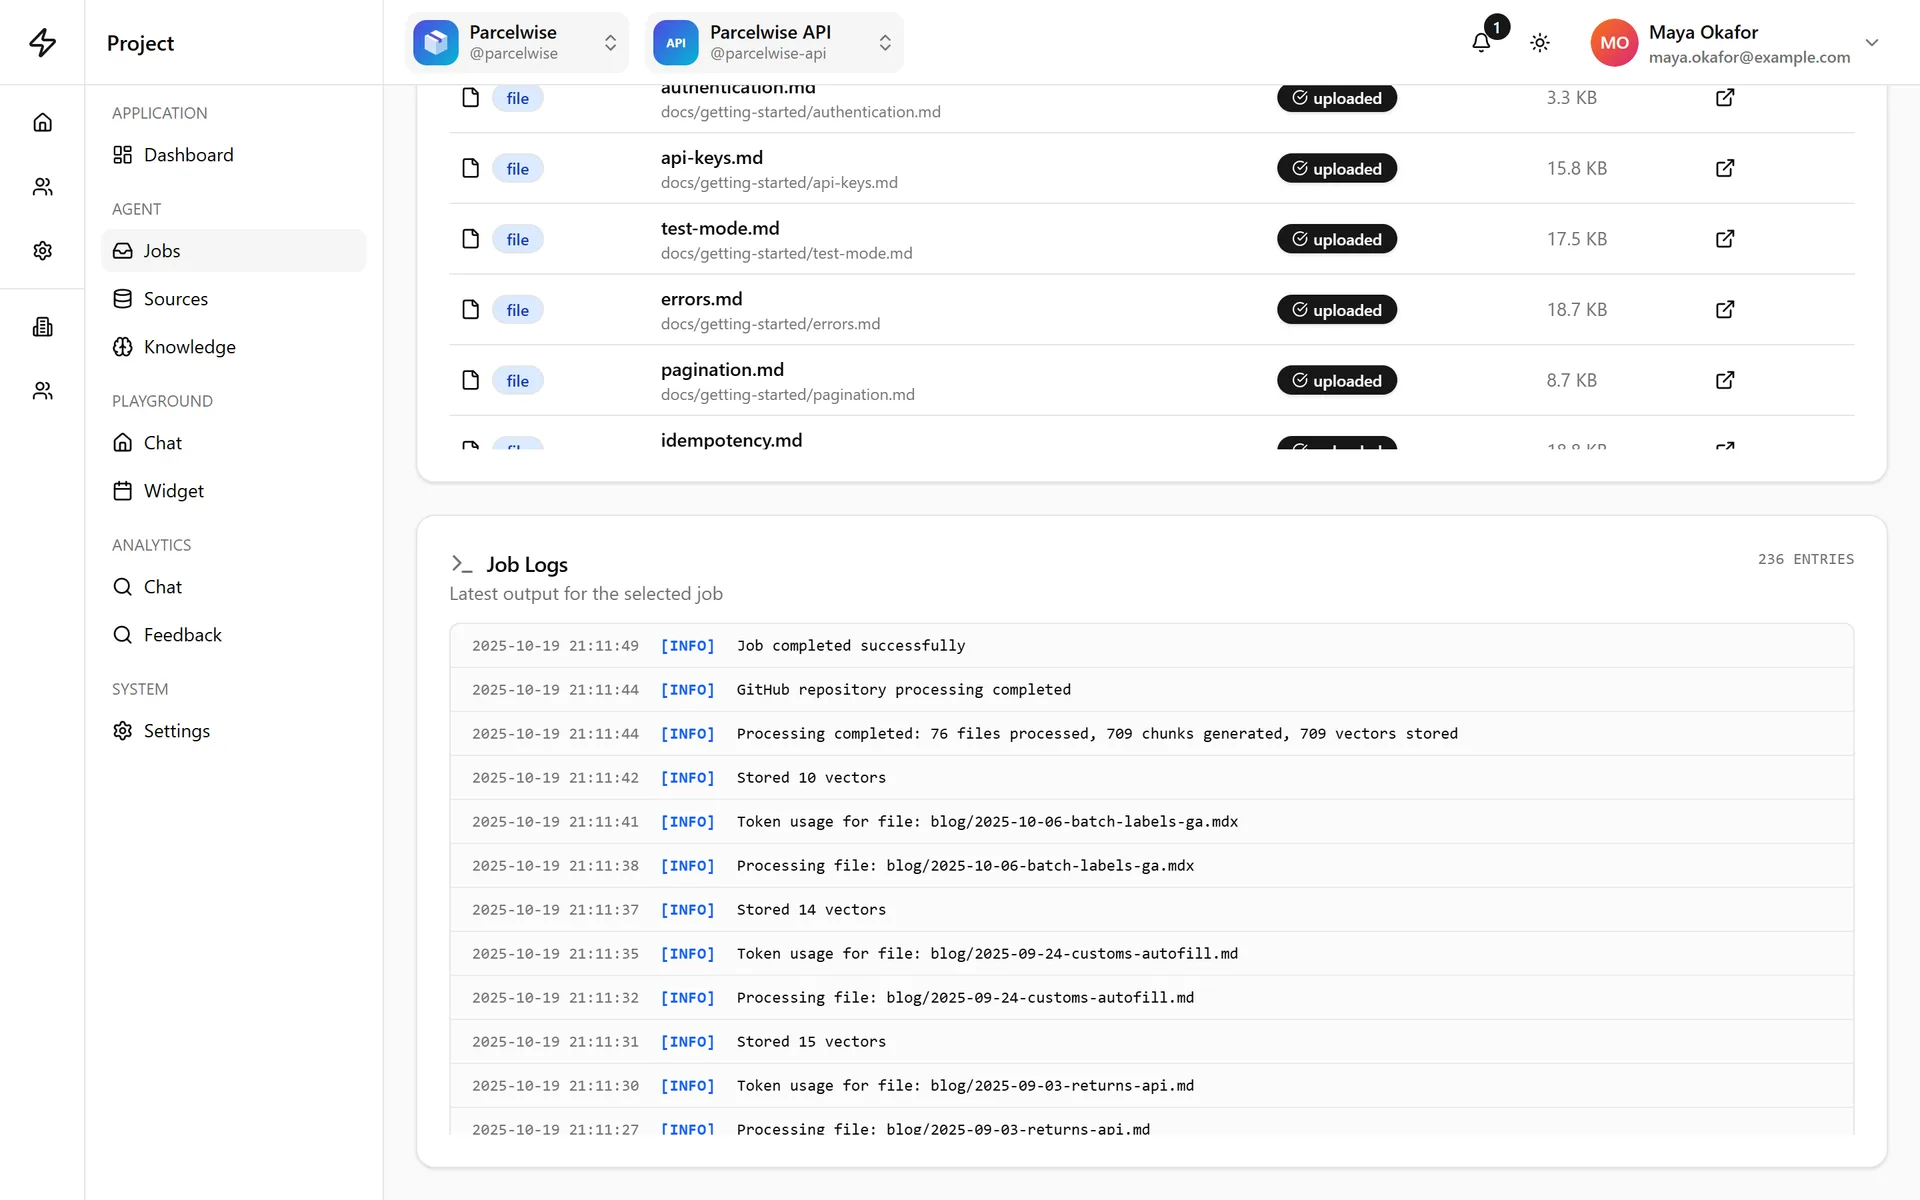Click the uploaded badge for test-mode.md

point(1337,239)
